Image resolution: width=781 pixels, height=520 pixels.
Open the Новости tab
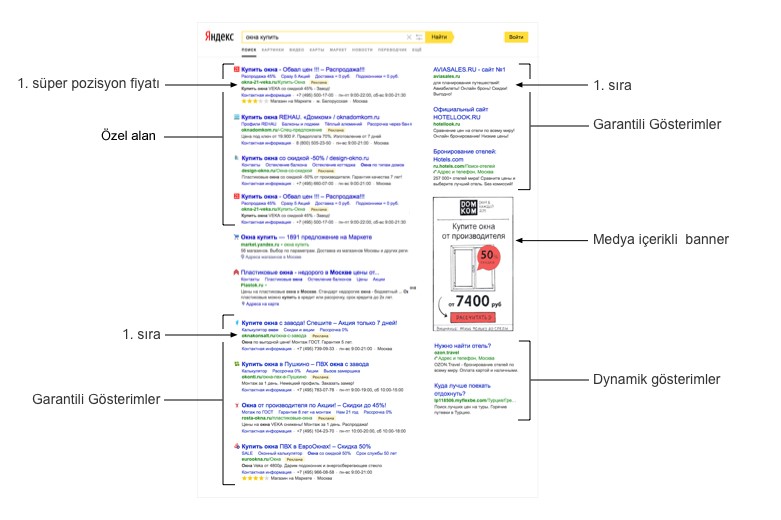point(362,50)
